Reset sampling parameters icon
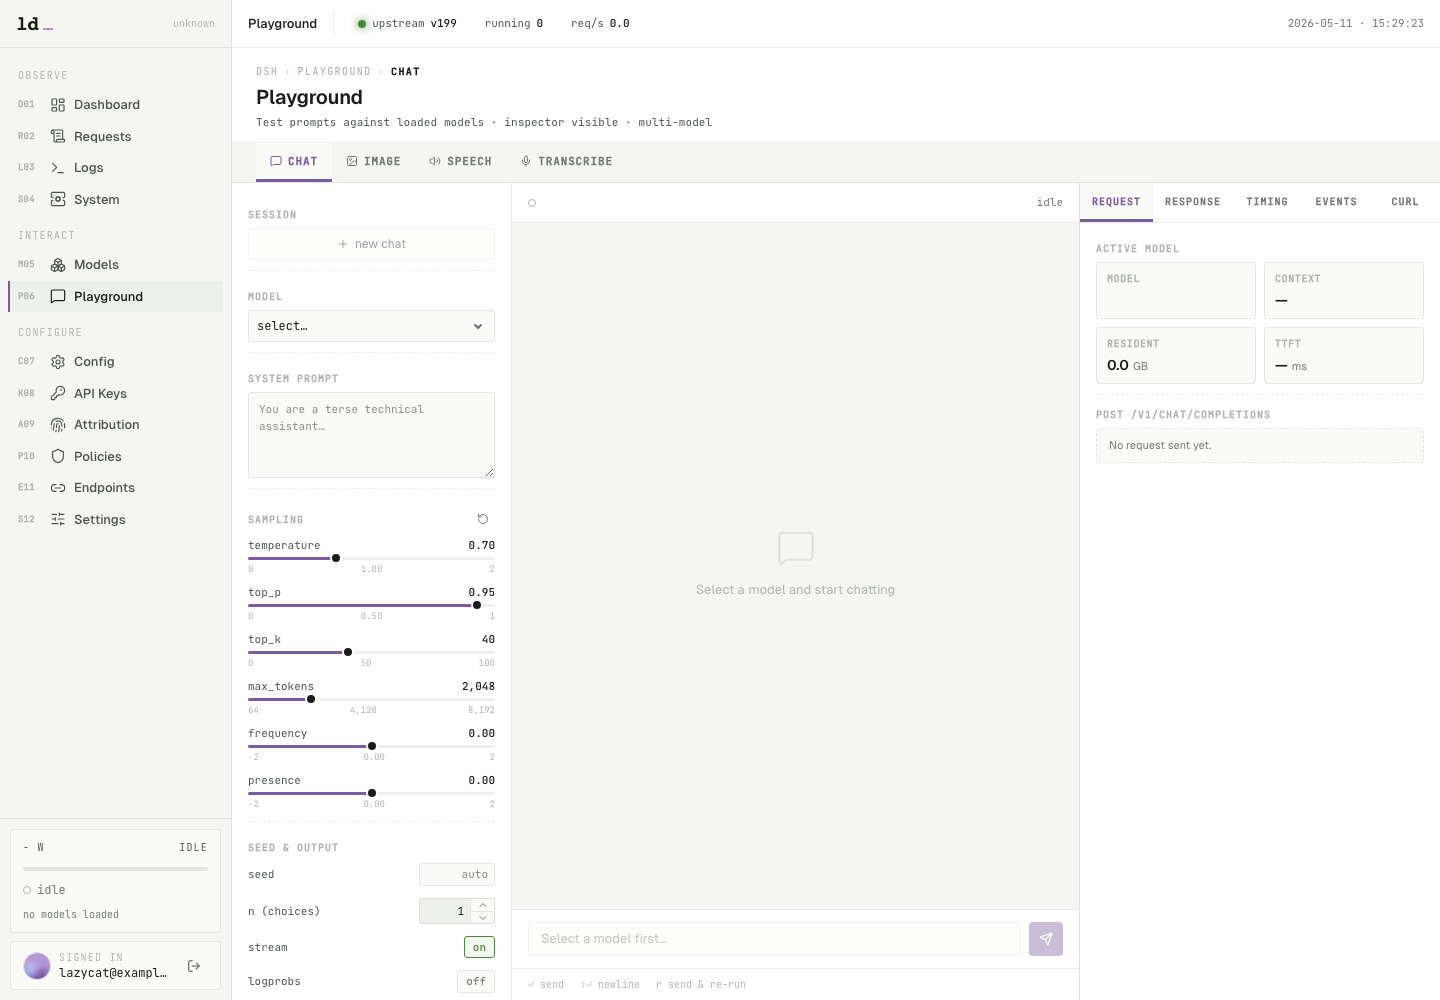The width and height of the screenshot is (1440, 1000). [x=483, y=519]
